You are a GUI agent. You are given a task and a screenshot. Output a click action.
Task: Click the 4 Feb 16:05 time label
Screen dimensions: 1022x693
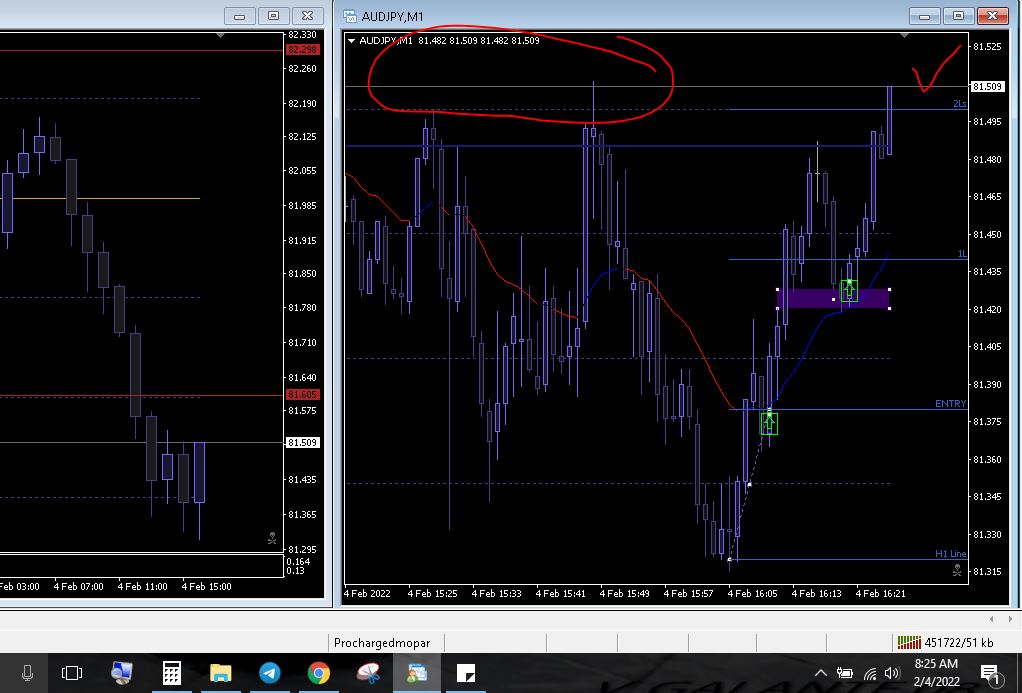point(752,593)
